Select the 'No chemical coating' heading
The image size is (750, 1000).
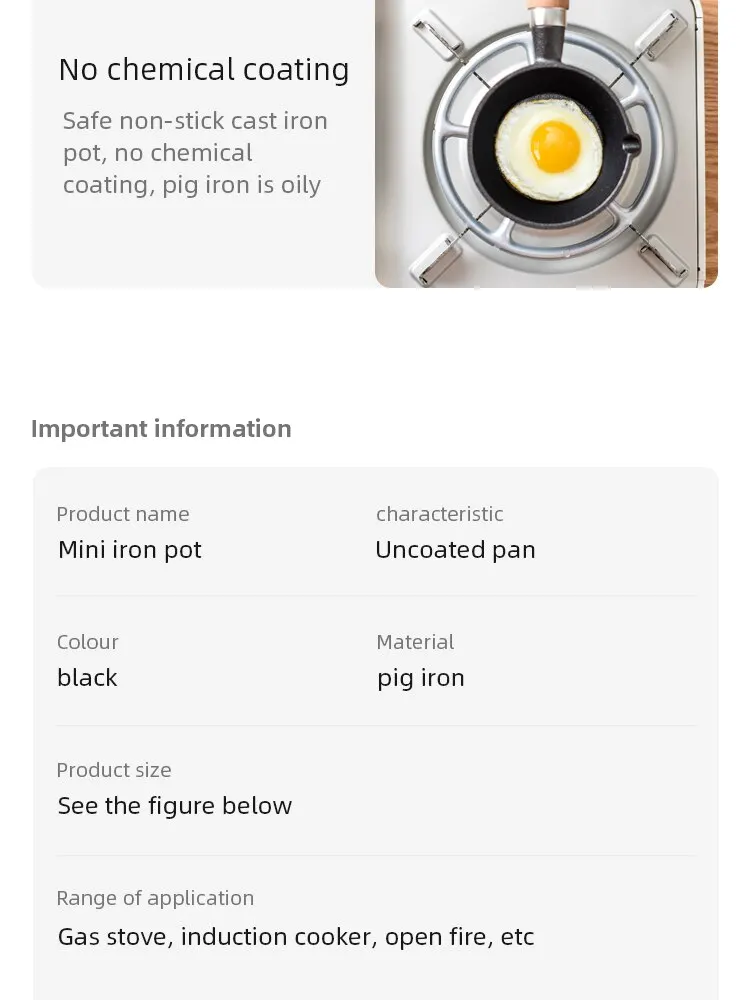pyautogui.click(x=203, y=70)
